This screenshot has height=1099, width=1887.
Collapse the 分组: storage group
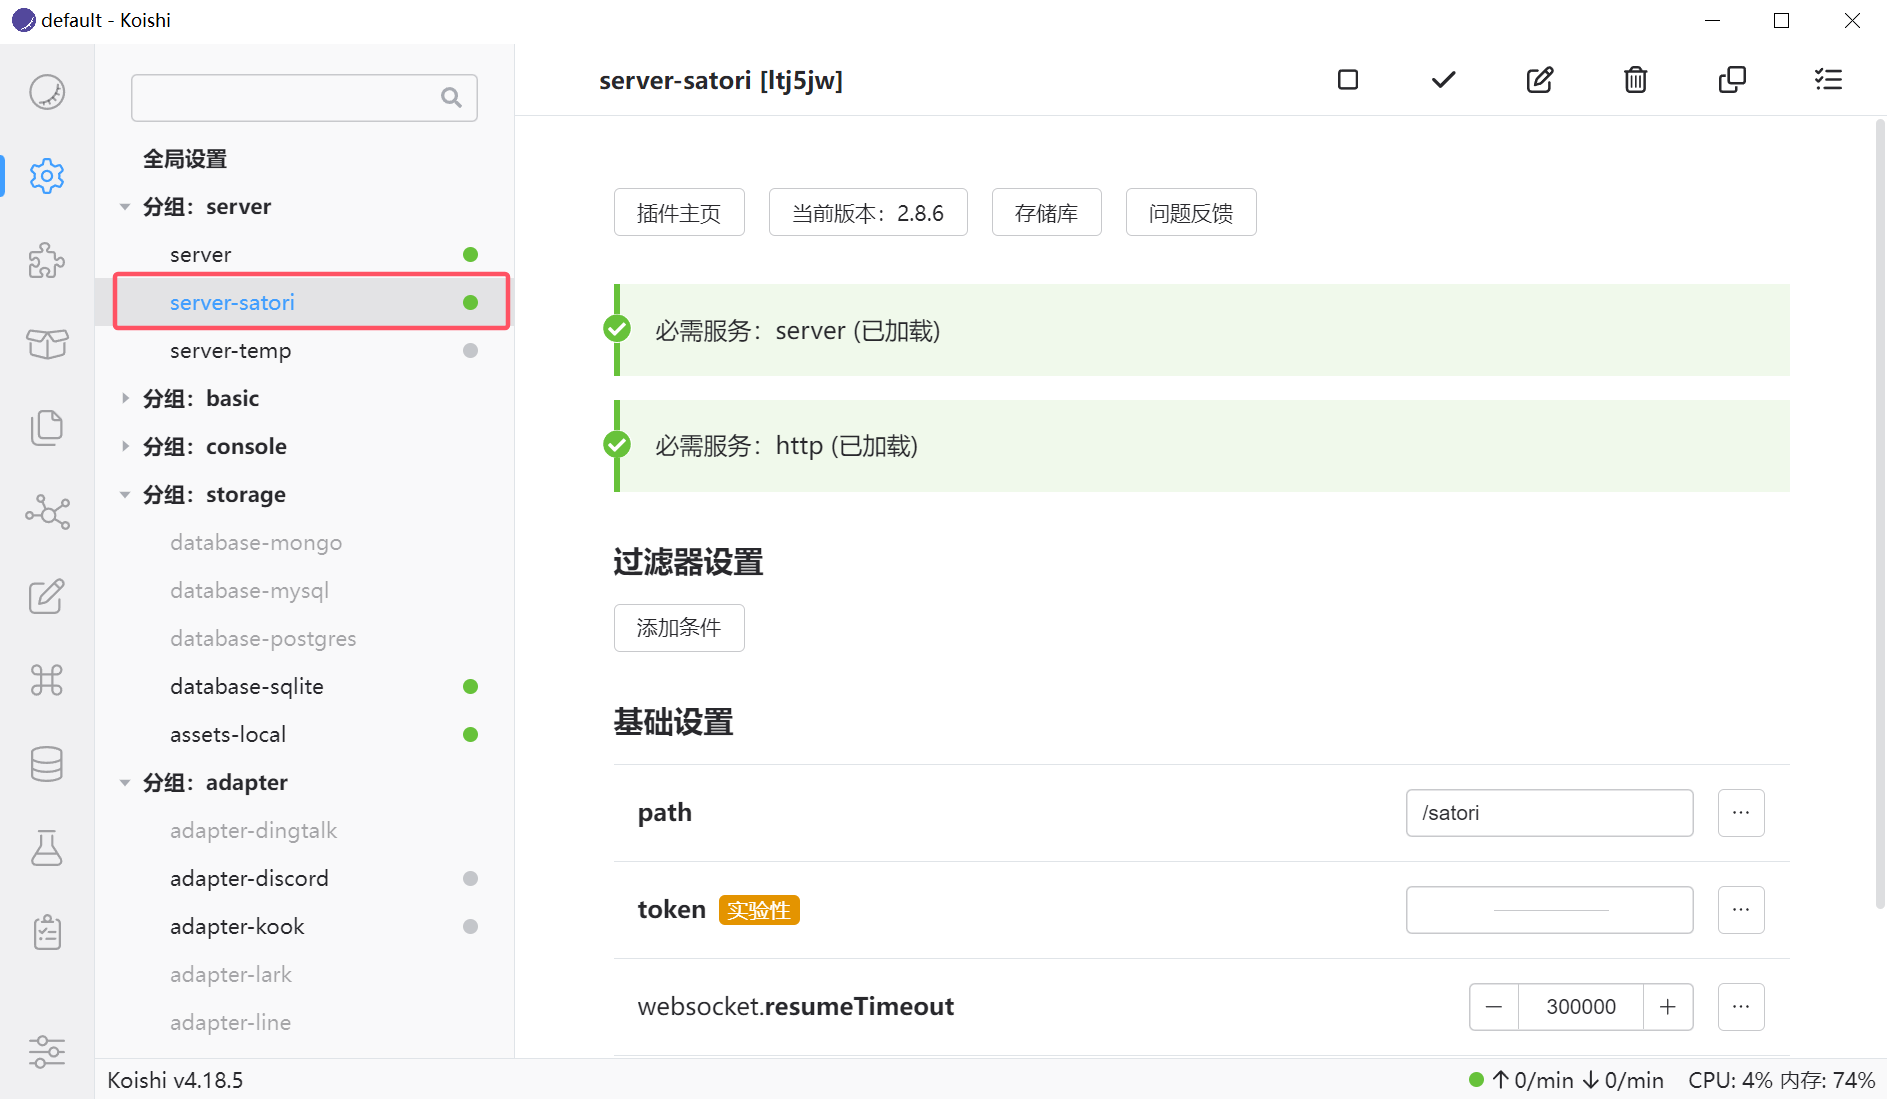click(x=125, y=495)
